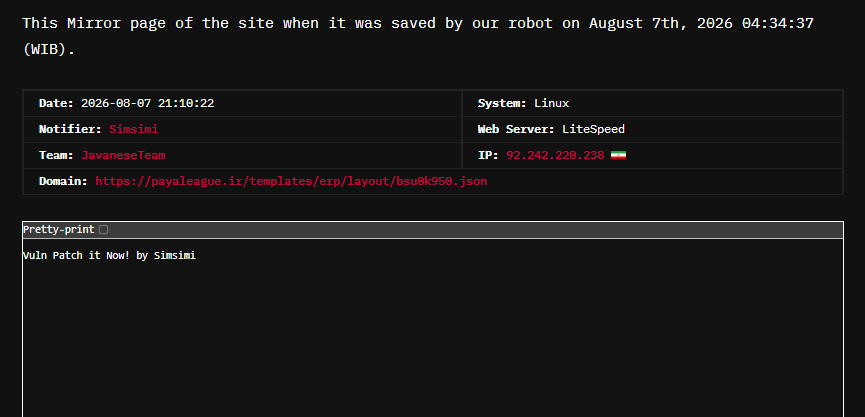Image resolution: width=865 pixels, height=417 pixels.
Task: Click the Date label
Action: click(x=56, y=103)
